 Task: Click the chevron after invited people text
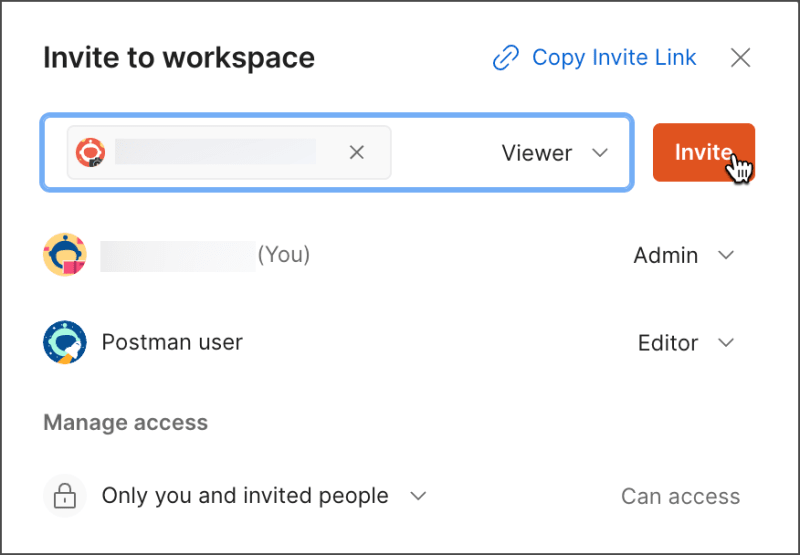click(419, 496)
